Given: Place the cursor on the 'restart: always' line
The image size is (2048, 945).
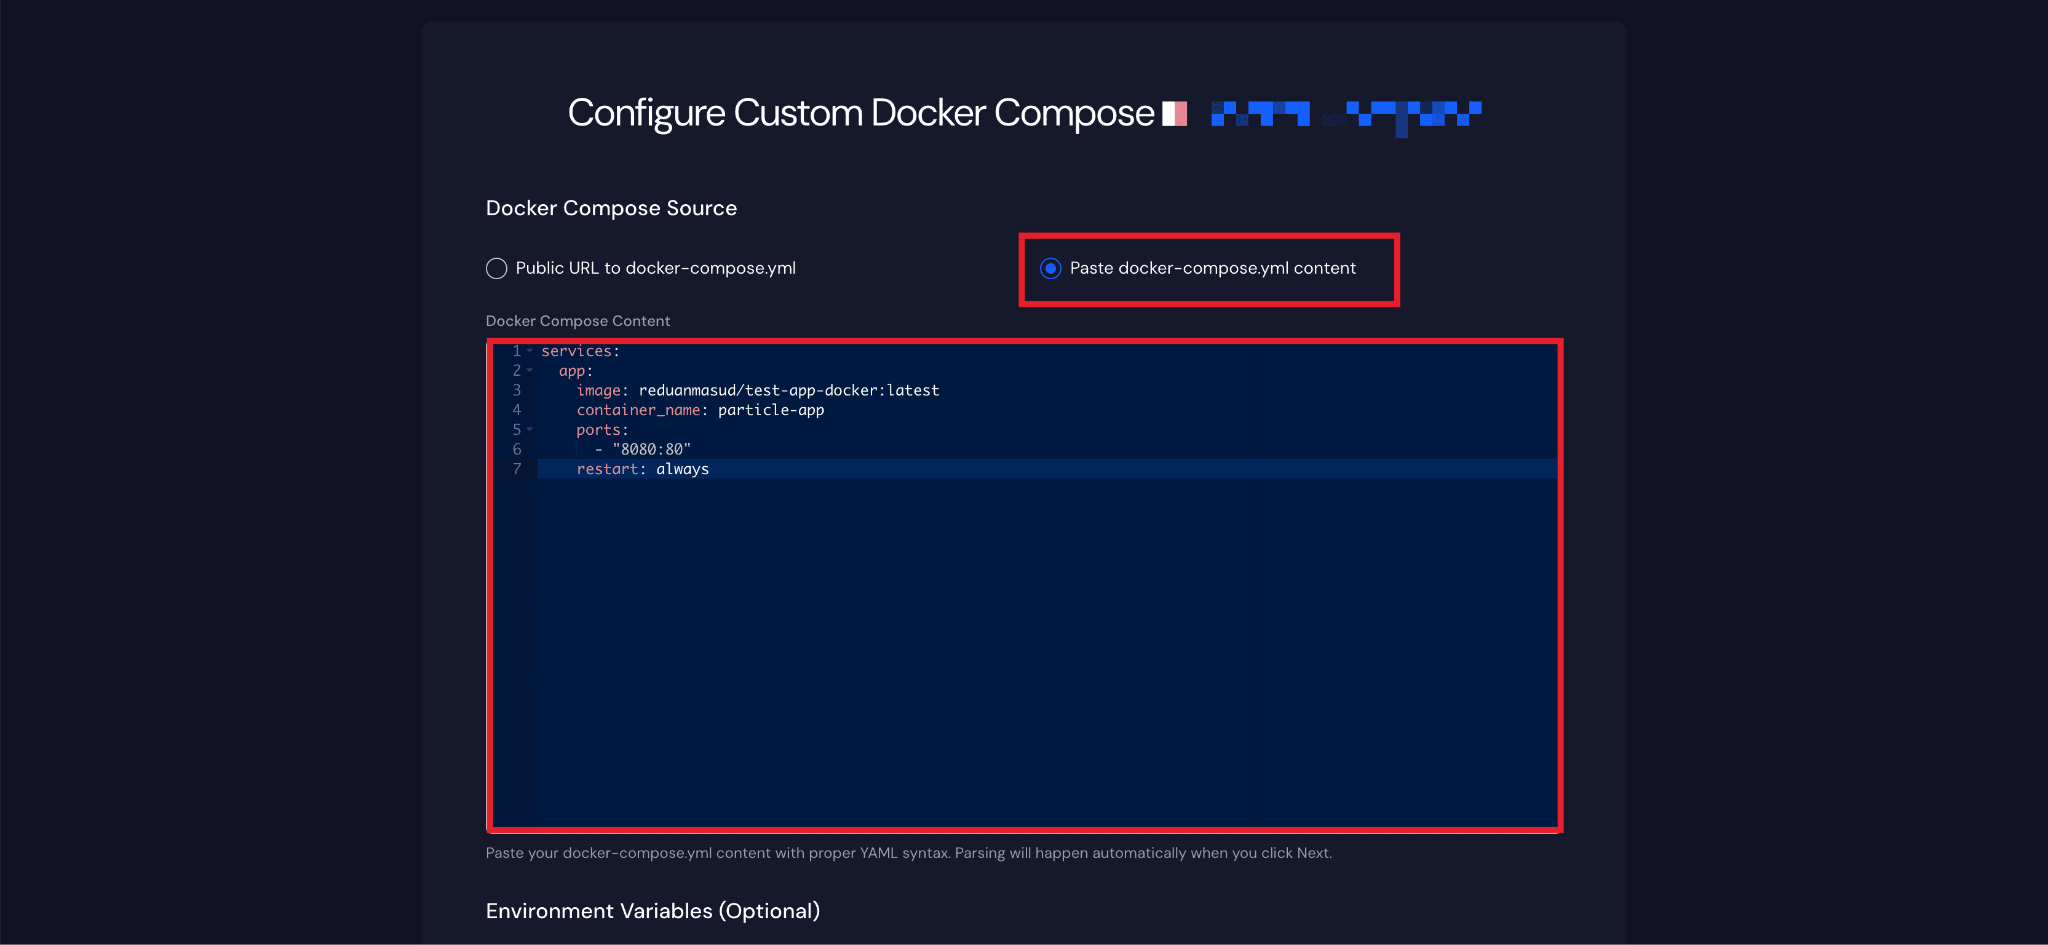Looking at the screenshot, I should (x=644, y=468).
